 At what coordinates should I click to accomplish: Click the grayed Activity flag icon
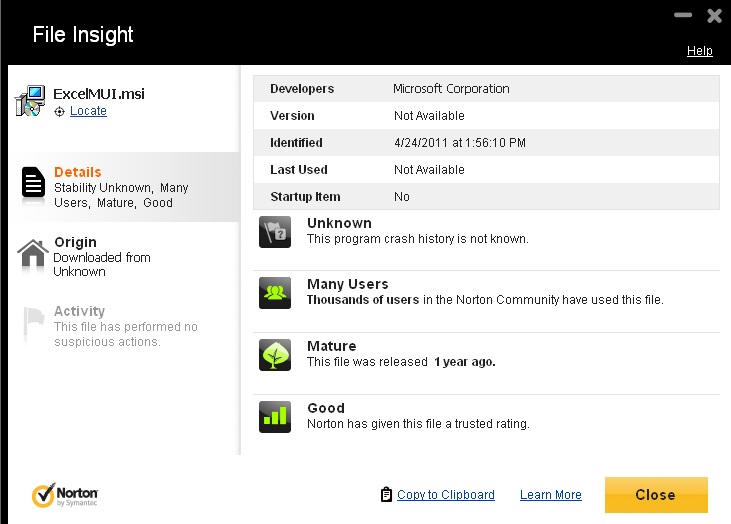34,320
